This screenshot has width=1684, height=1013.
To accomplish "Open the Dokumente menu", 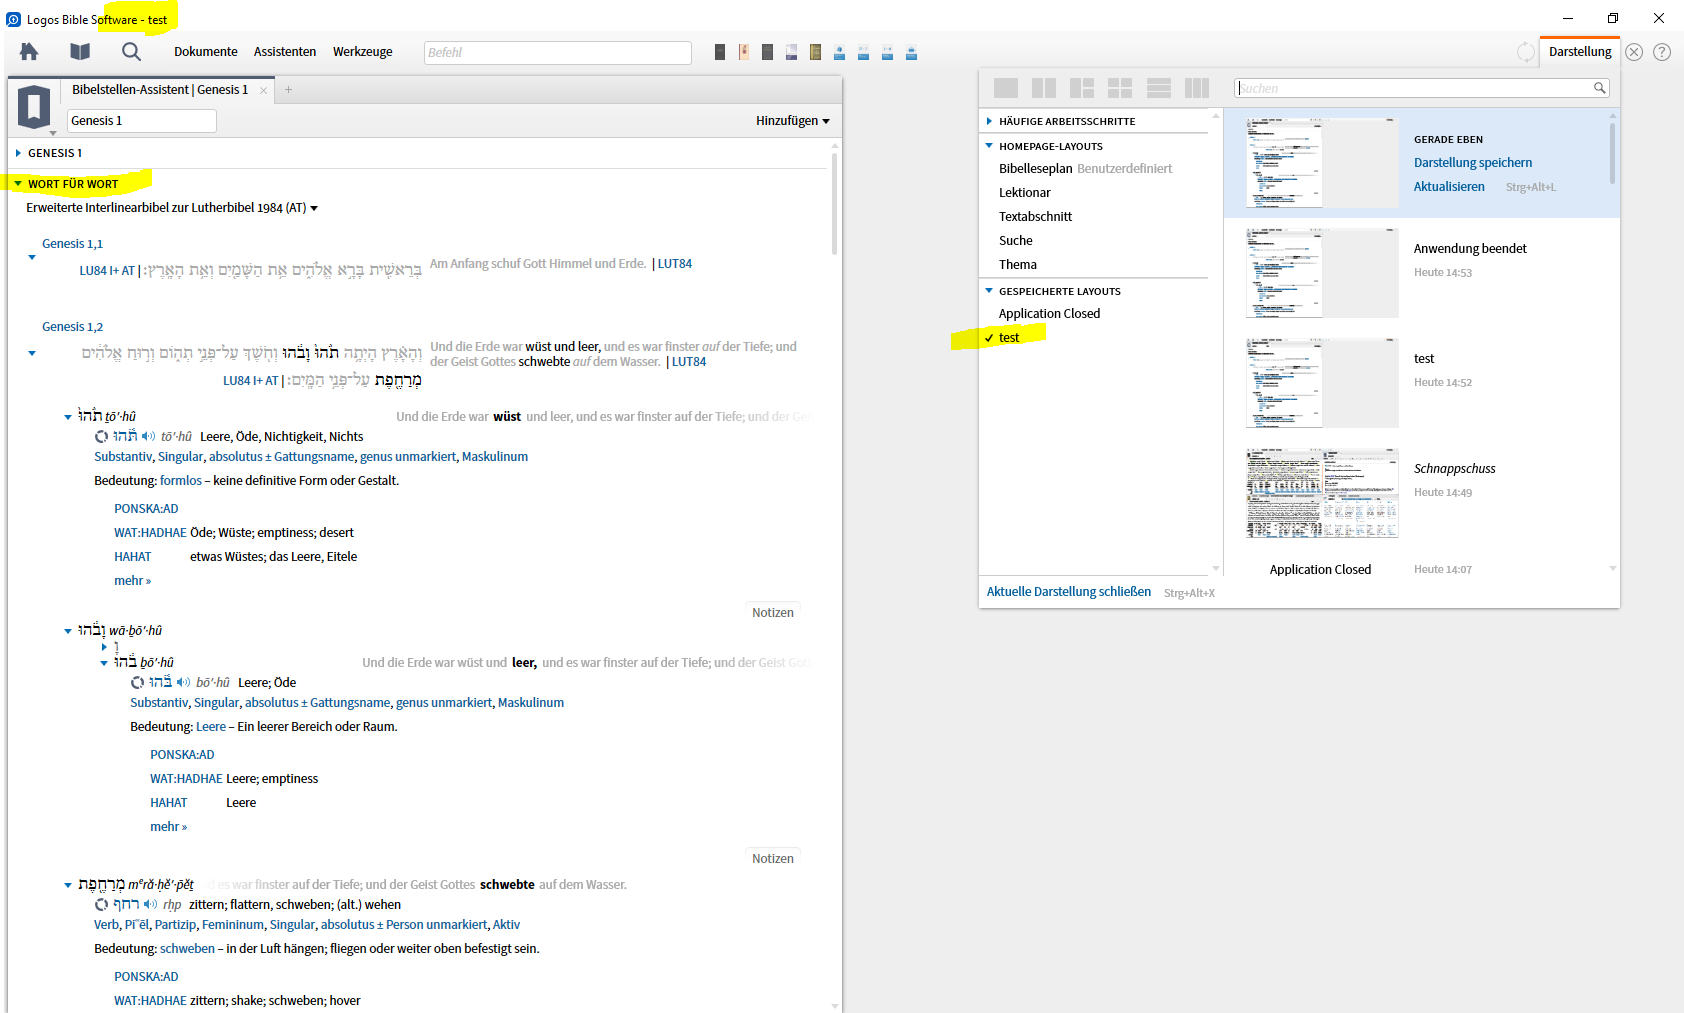I will coord(206,52).
